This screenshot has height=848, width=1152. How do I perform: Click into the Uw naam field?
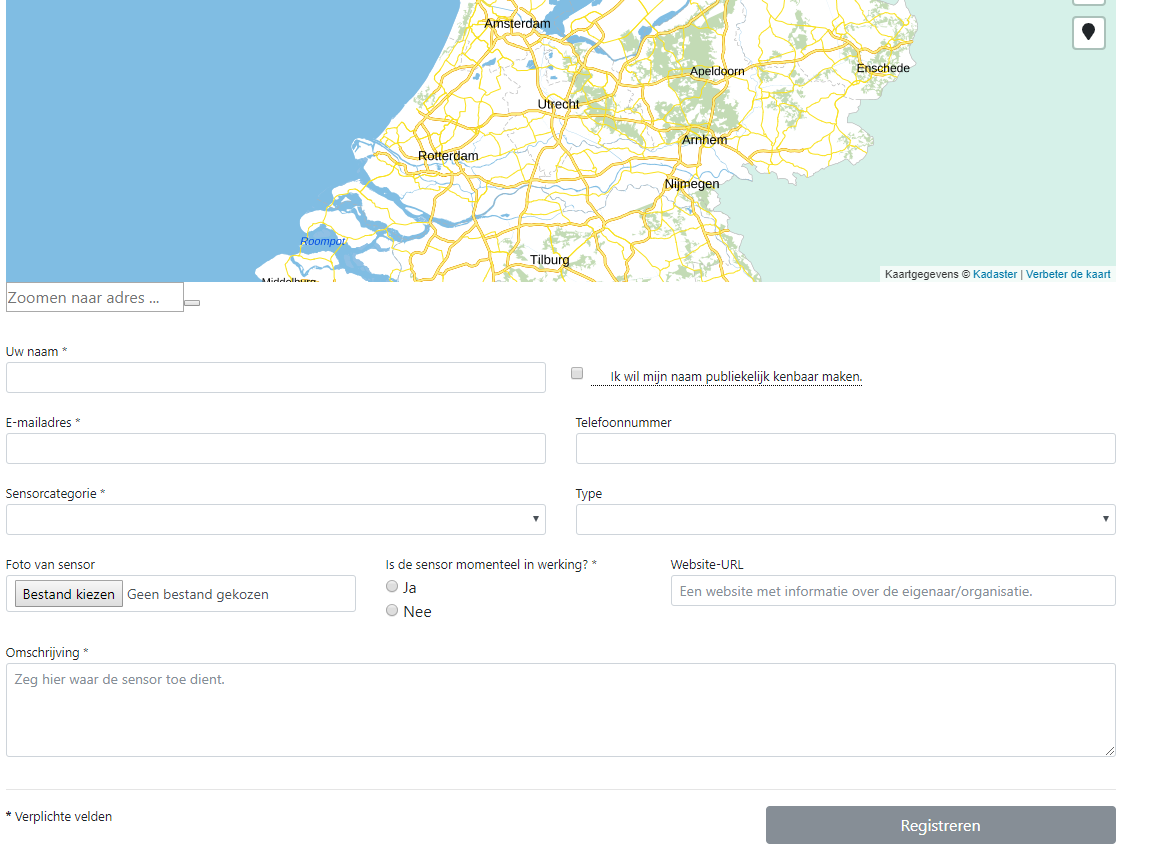[276, 377]
